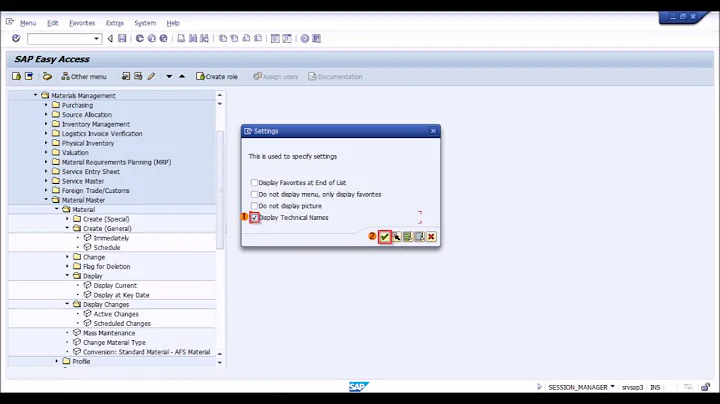Click the Add to Favorites icon
The image size is (720, 404).
pyautogui.click(x=126, y=76)
